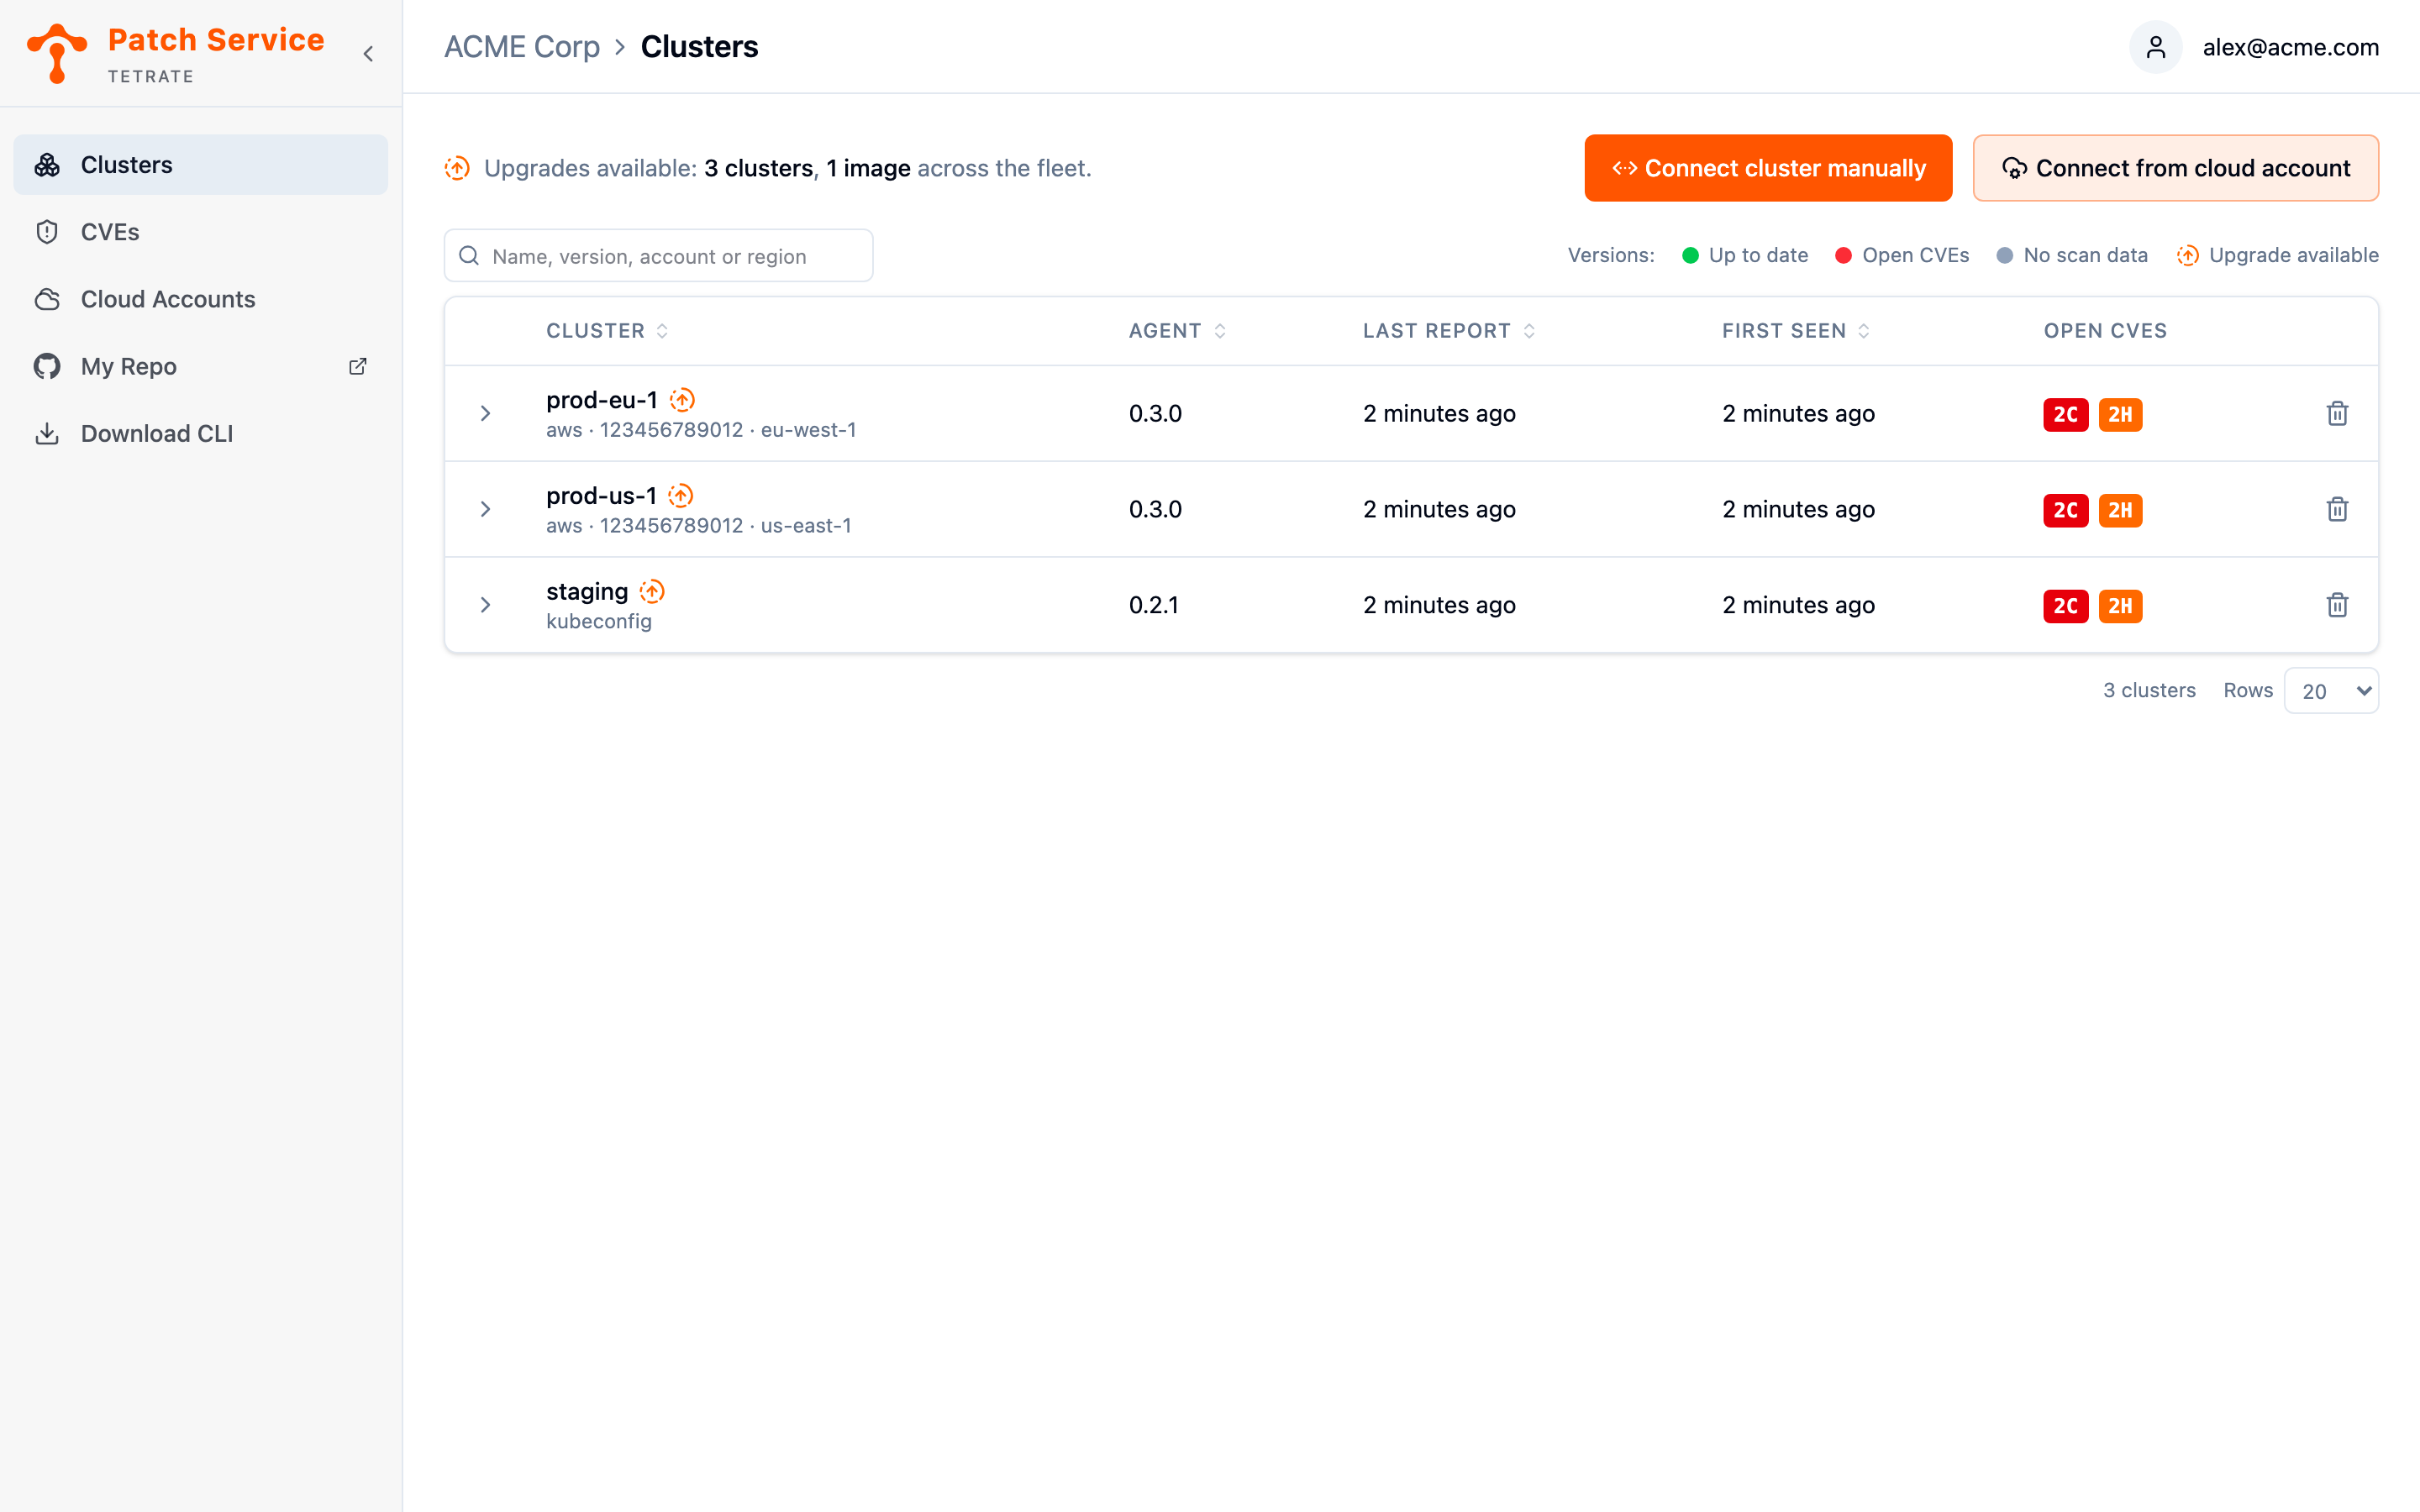This screenshot has width=2420, height=1512.
Task: Go to Cloud Accounts
Action: tap(200, 299)
